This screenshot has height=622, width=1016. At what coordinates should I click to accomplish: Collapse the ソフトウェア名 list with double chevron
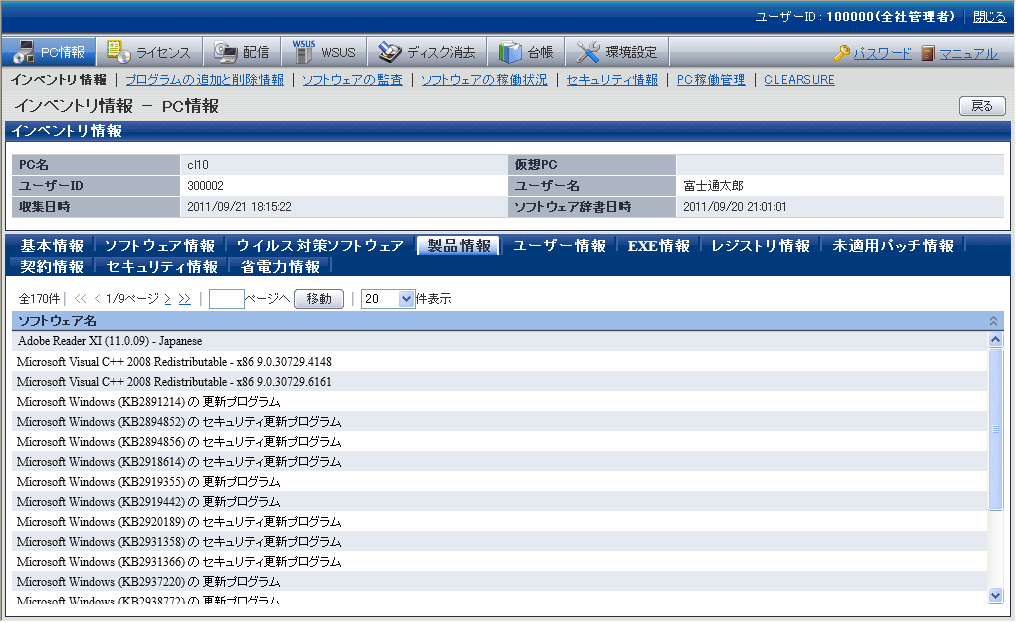[993, 321]
